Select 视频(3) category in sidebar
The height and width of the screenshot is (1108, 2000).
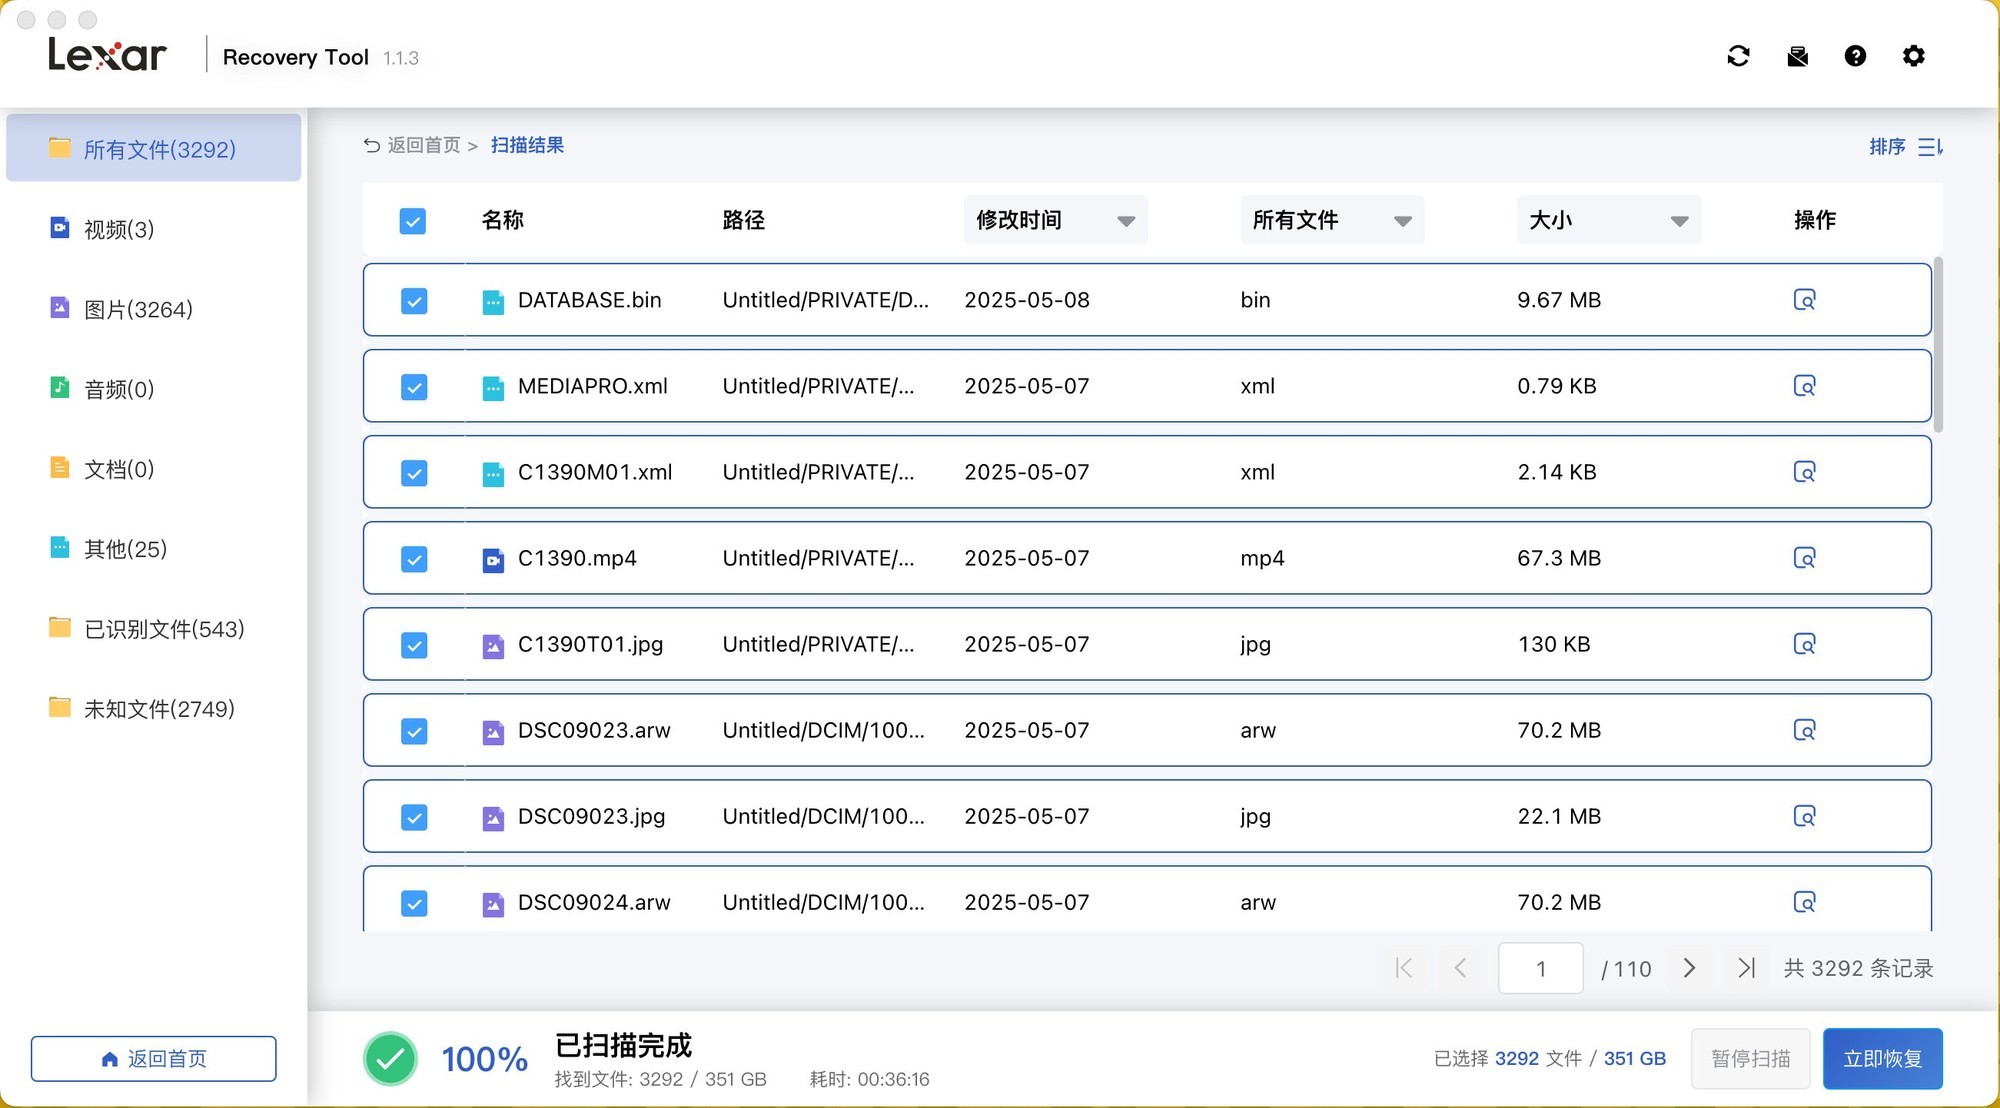(118, 229)
